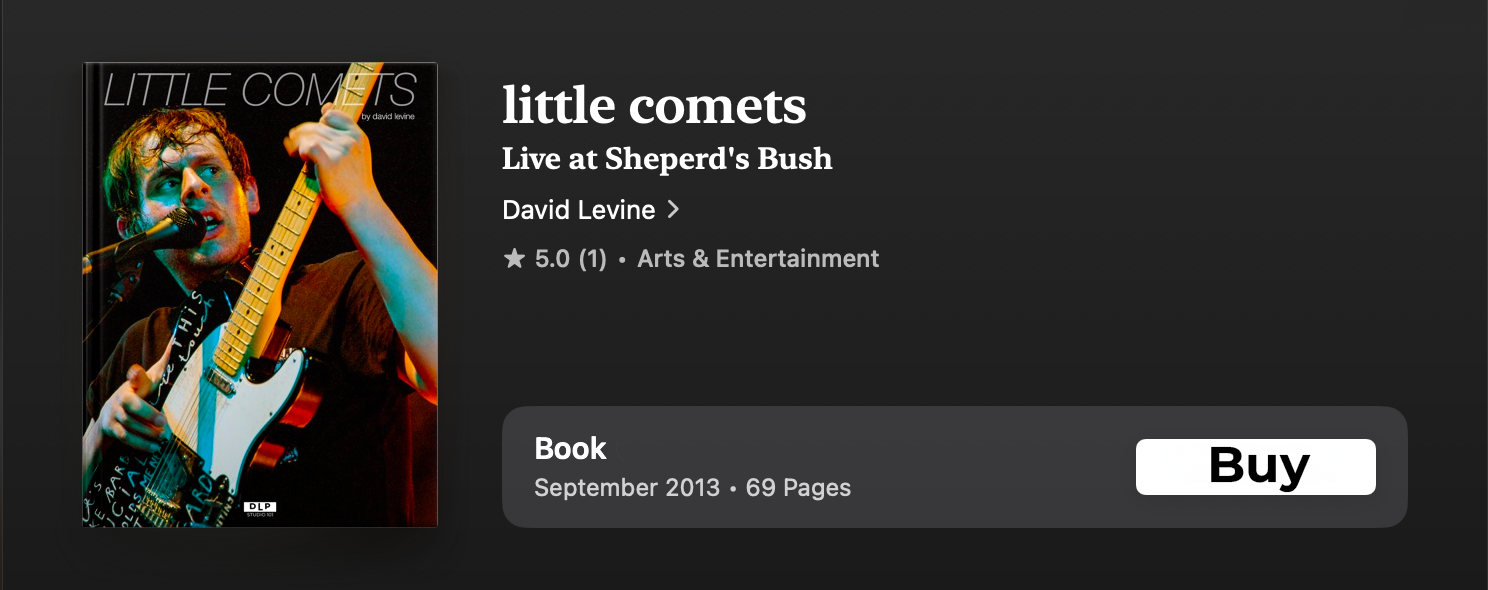
Task: Click the 69 Pages text
Action: coord(798,488)
